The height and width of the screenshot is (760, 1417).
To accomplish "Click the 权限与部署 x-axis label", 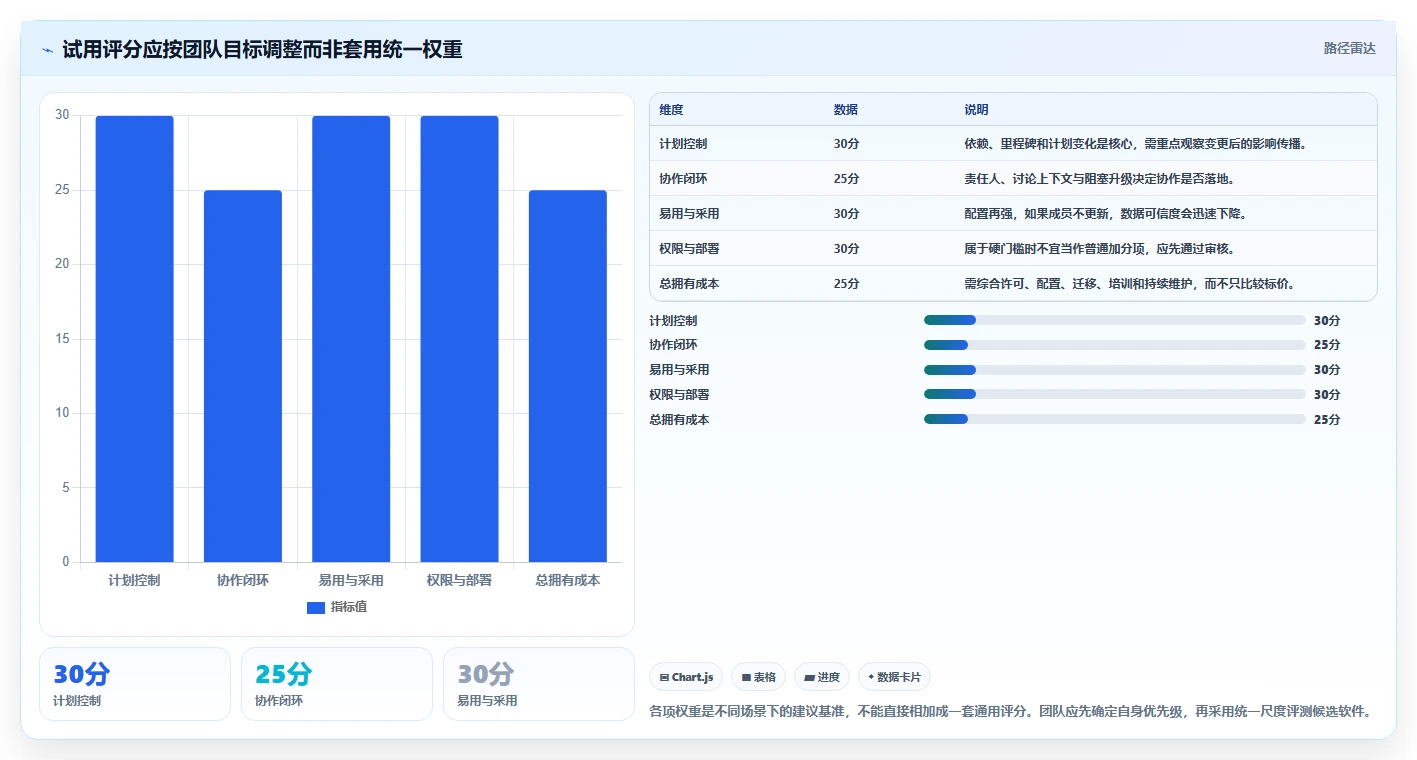I will pyautogui.click(x=460, y=580).
